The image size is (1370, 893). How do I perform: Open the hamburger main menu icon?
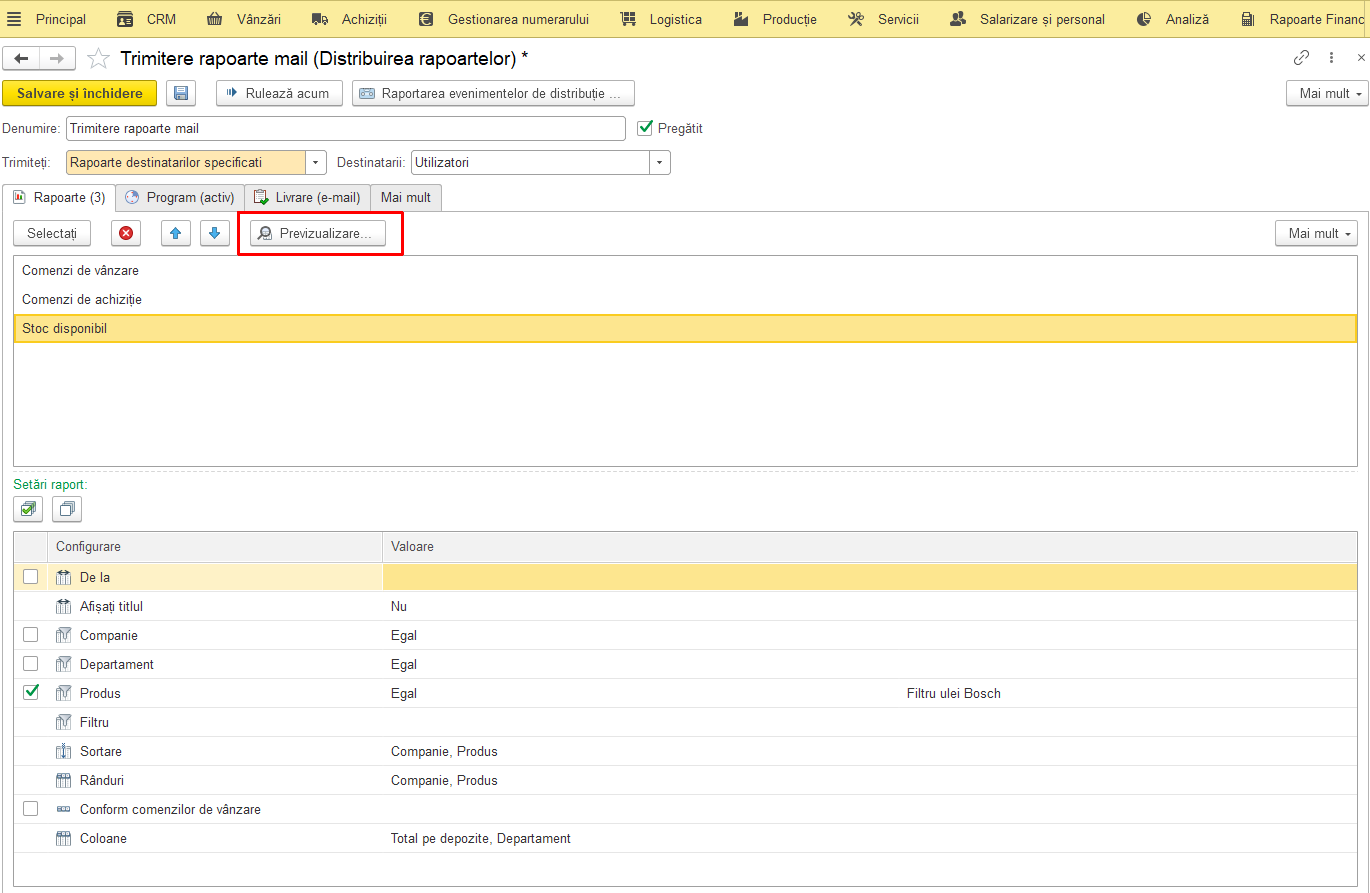pos(14,19)
